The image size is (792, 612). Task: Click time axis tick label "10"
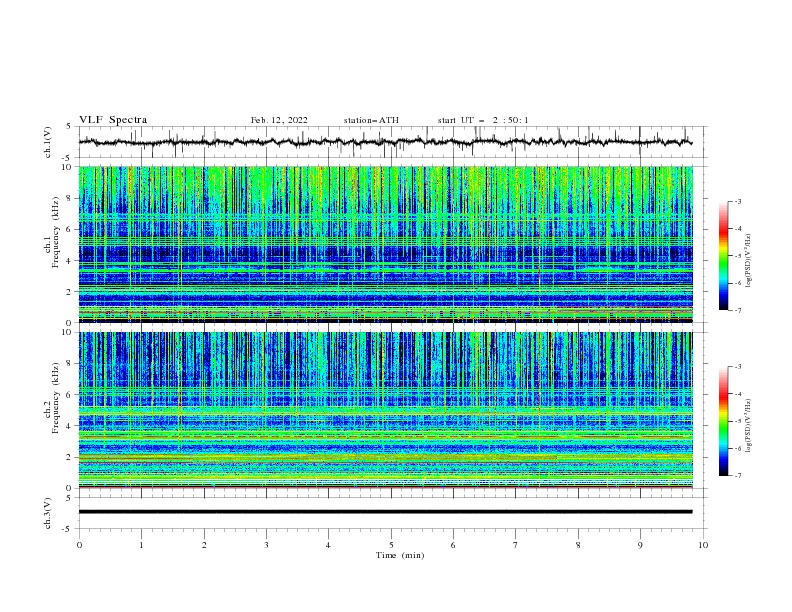coord(703,545)
